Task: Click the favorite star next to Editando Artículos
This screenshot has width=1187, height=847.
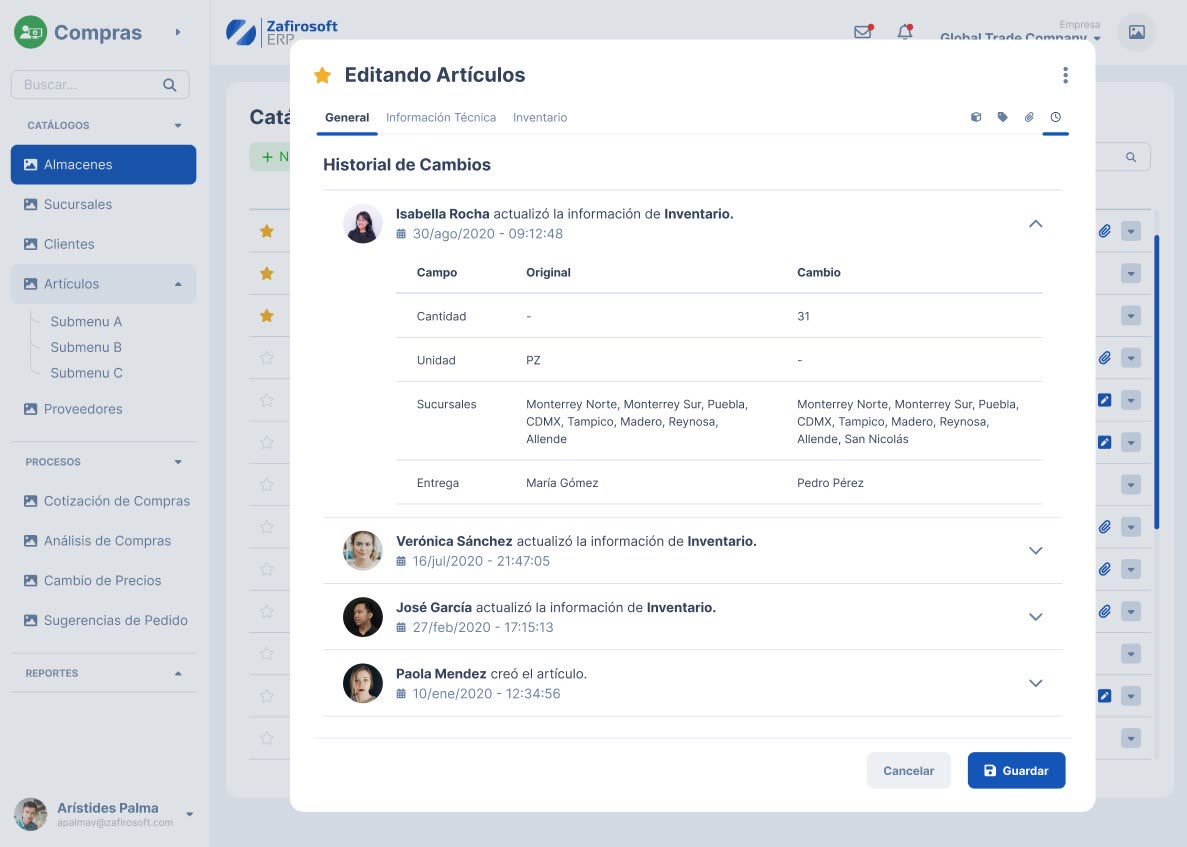Action: coord(322,75)
